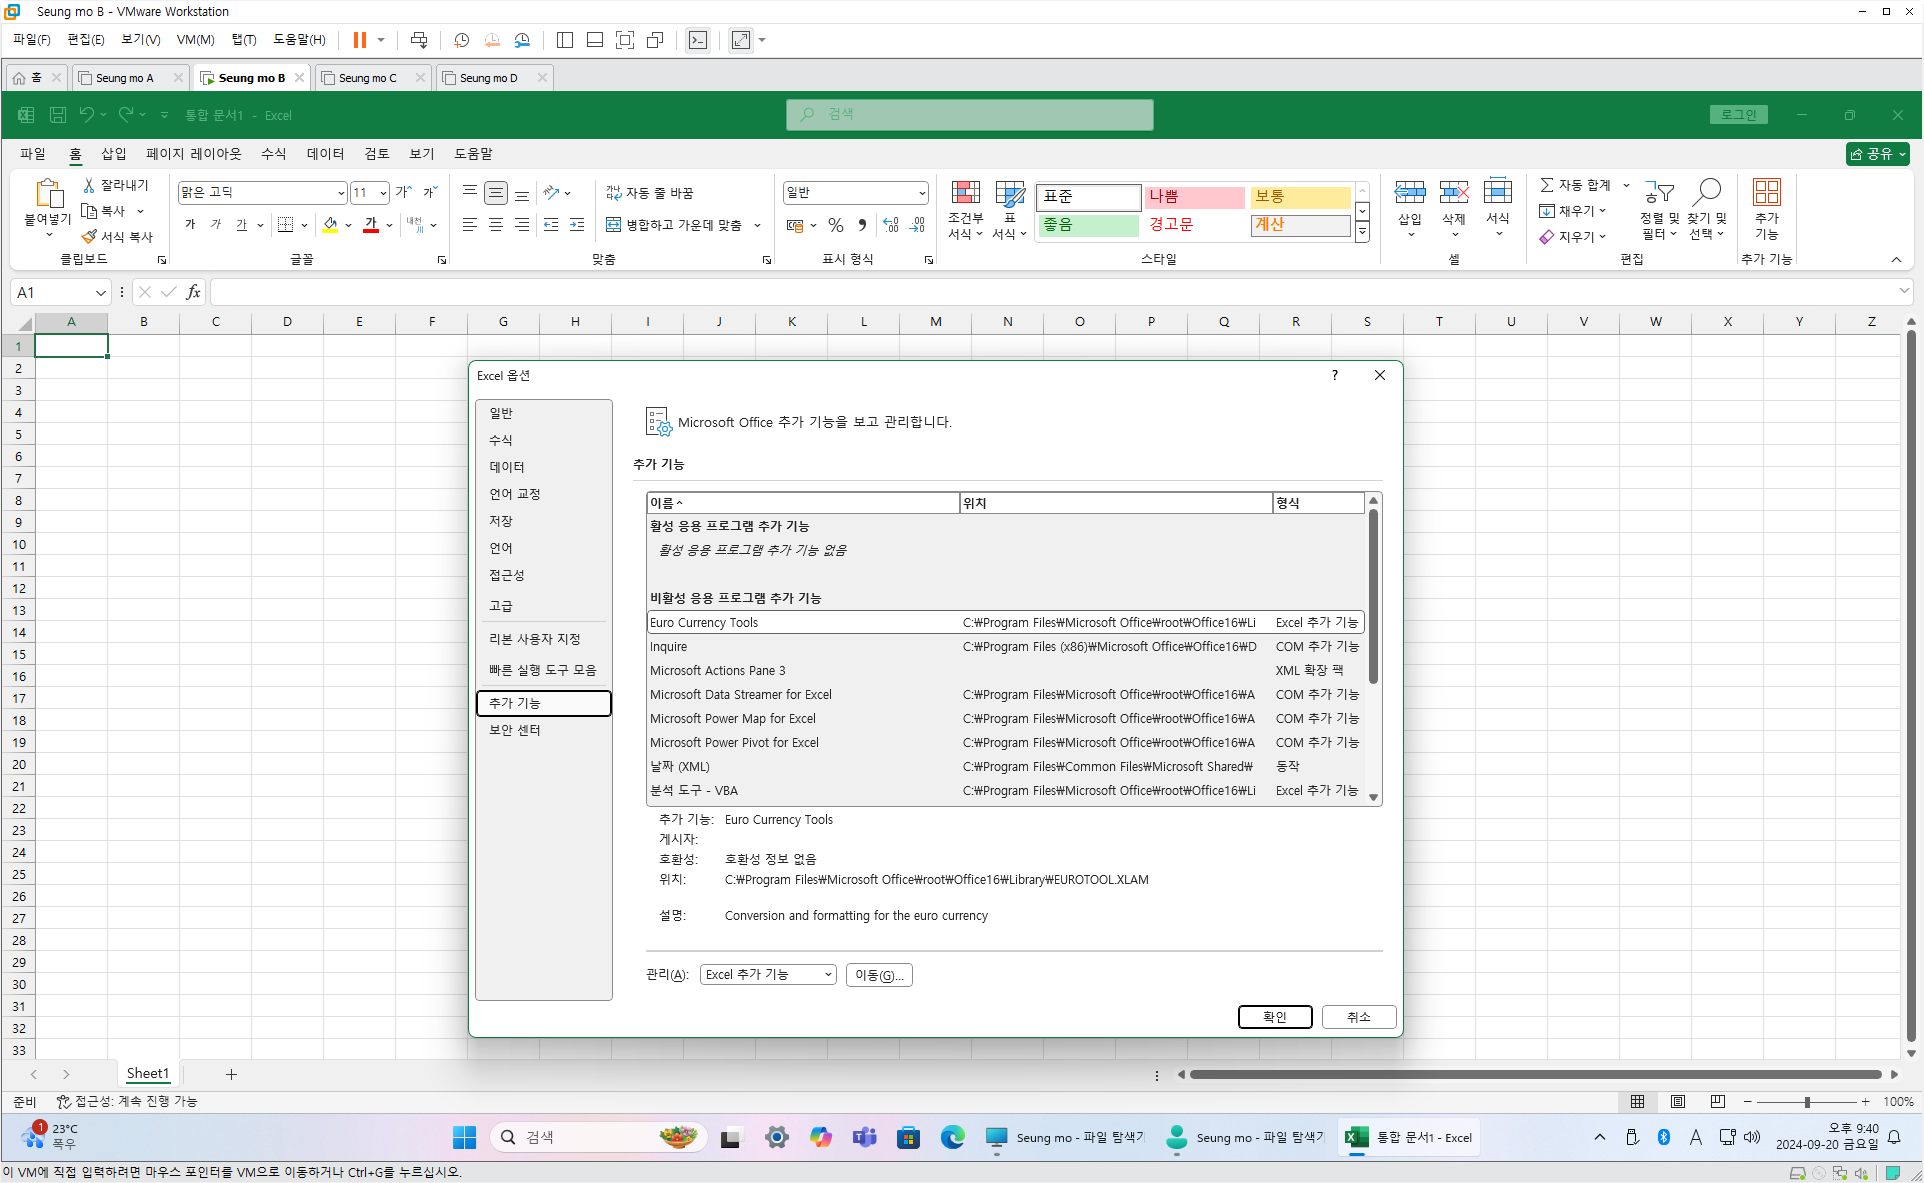Toggle the wrap text button
The height and width of the screenshot is (1183, 1924).
[x=650, y=193]
